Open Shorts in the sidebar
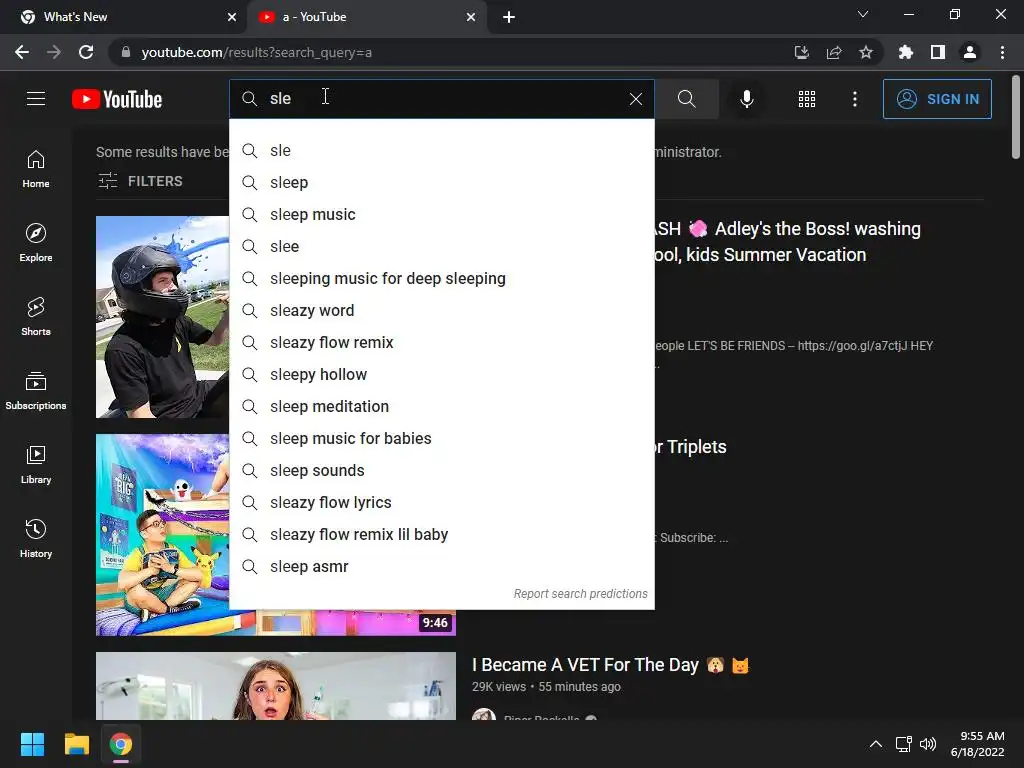The width and height of the screenshot is (1024, 768). click(36, 317)
